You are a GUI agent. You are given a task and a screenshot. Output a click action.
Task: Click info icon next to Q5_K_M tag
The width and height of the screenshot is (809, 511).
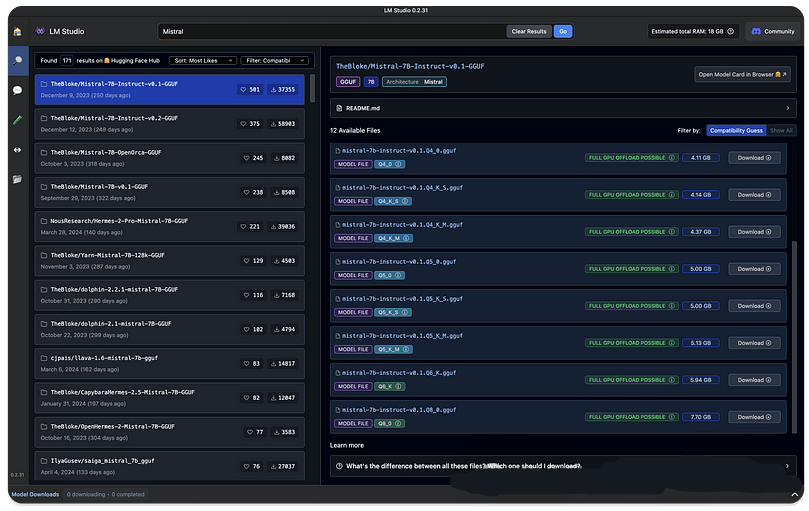[406, 349]
